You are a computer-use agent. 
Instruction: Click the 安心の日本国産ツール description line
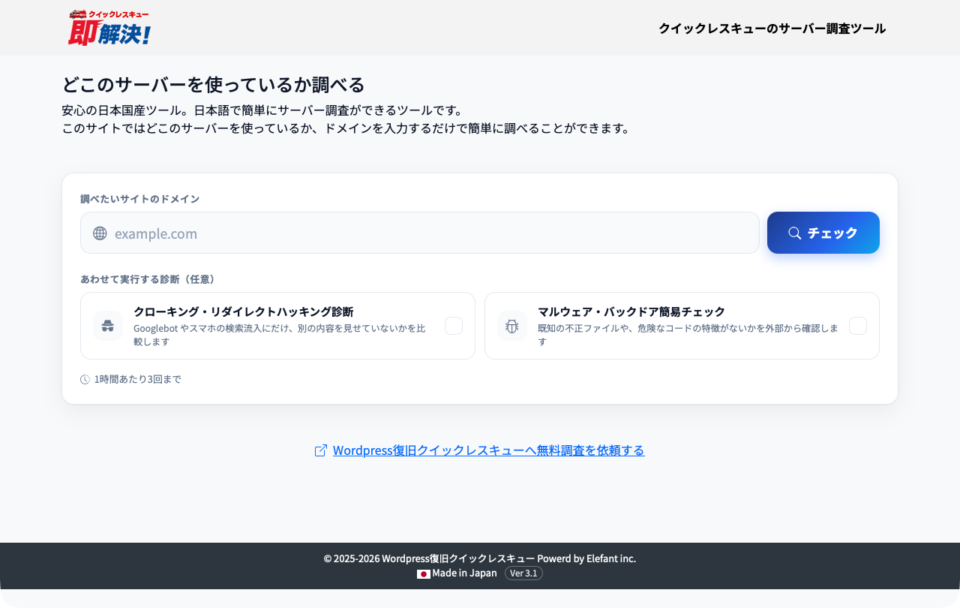(264, 111)
